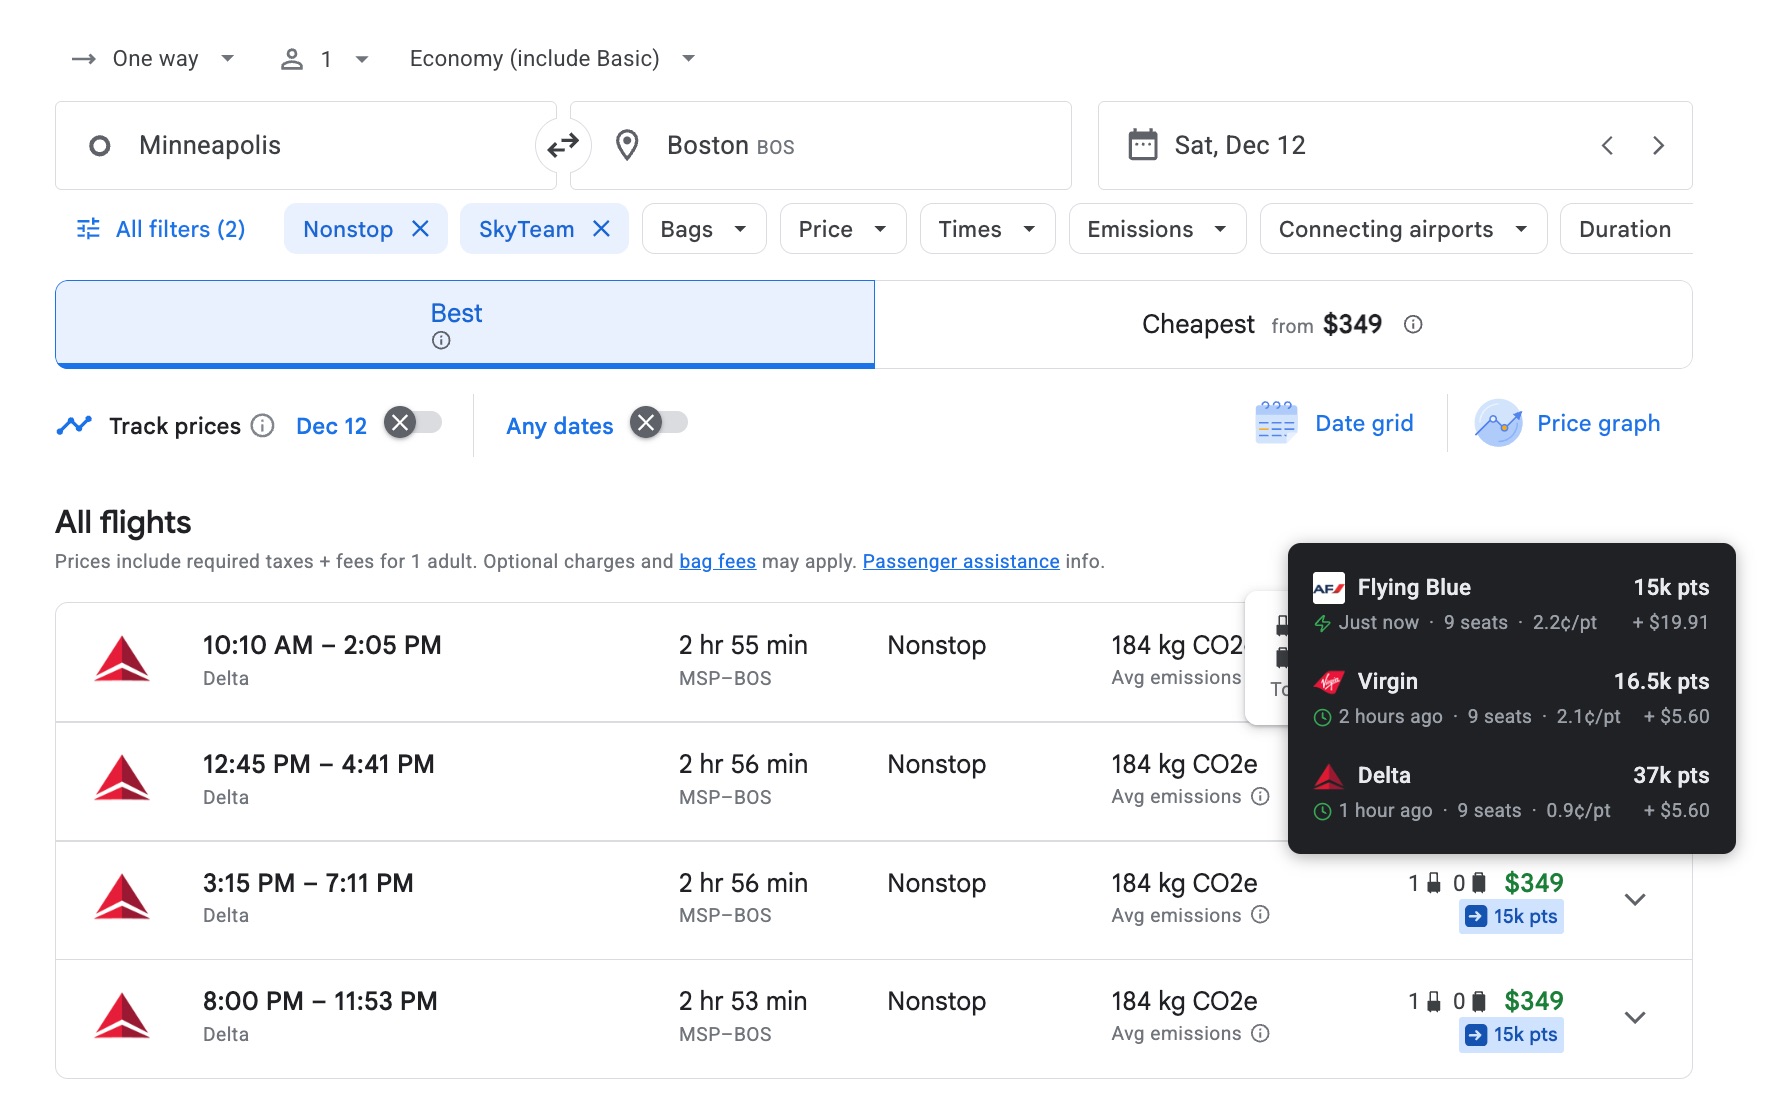Image resolution: width=1768 pixels, height=1114 pixels.
Task: Open the Emissions filter dropdown
Action: click(1157, 229)
